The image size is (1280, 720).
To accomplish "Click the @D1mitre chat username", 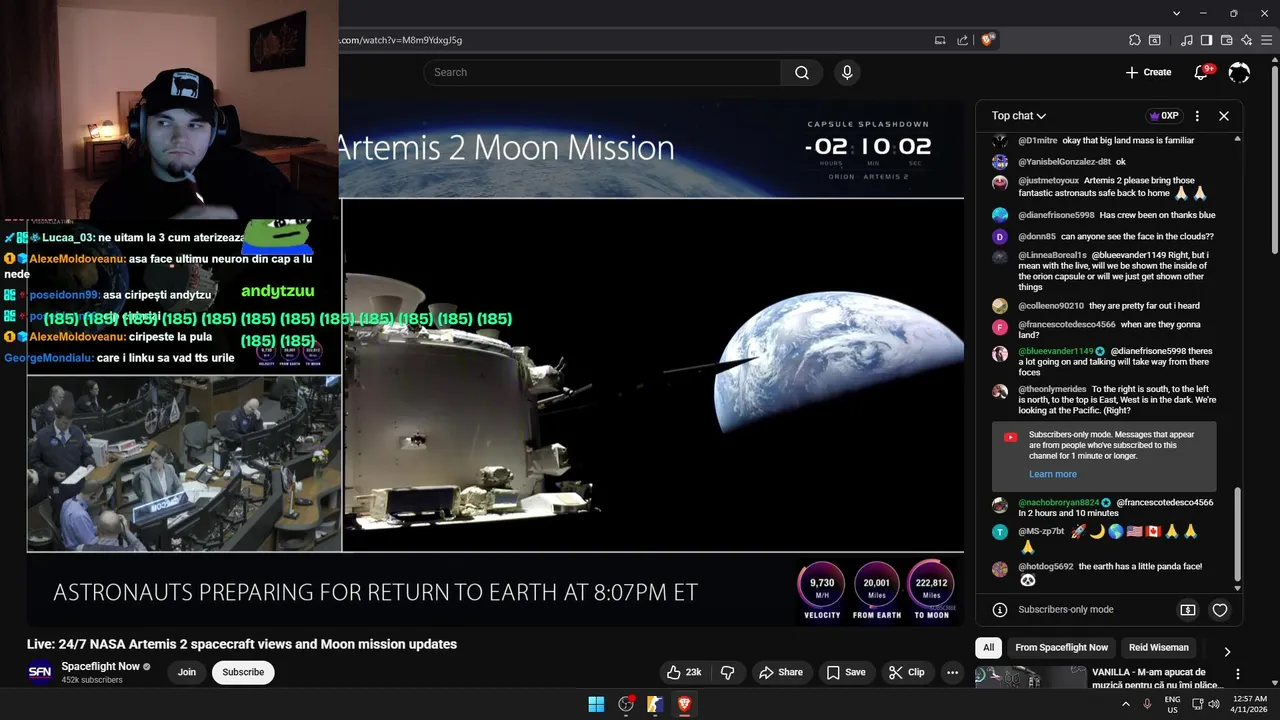I will 1038,141.
